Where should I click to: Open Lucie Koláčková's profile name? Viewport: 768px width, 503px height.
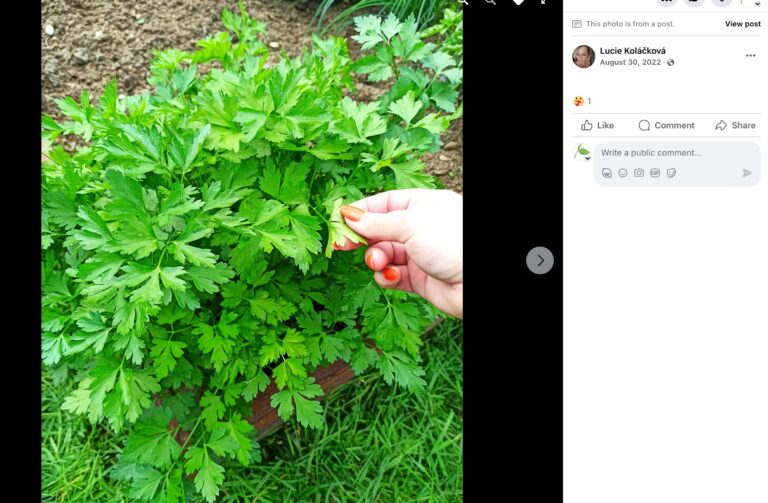click(632, 50)
